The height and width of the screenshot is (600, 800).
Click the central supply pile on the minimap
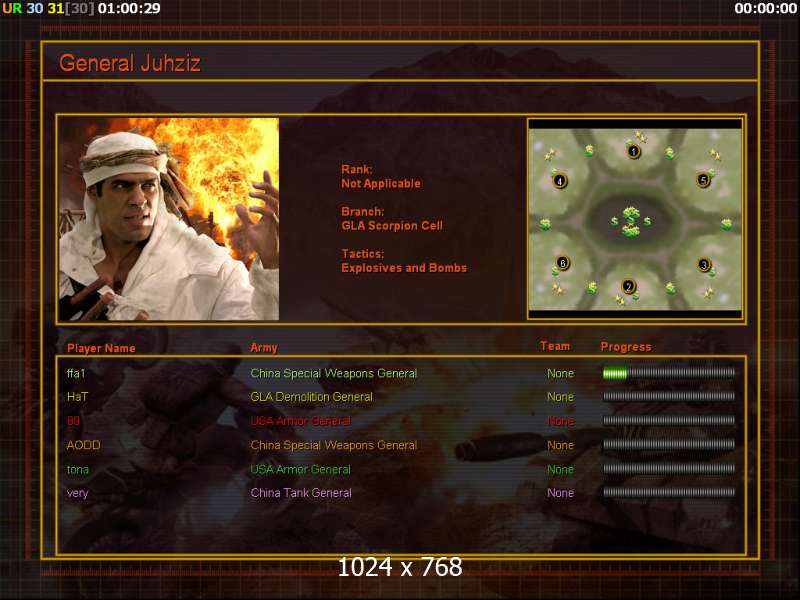(631, 221)
